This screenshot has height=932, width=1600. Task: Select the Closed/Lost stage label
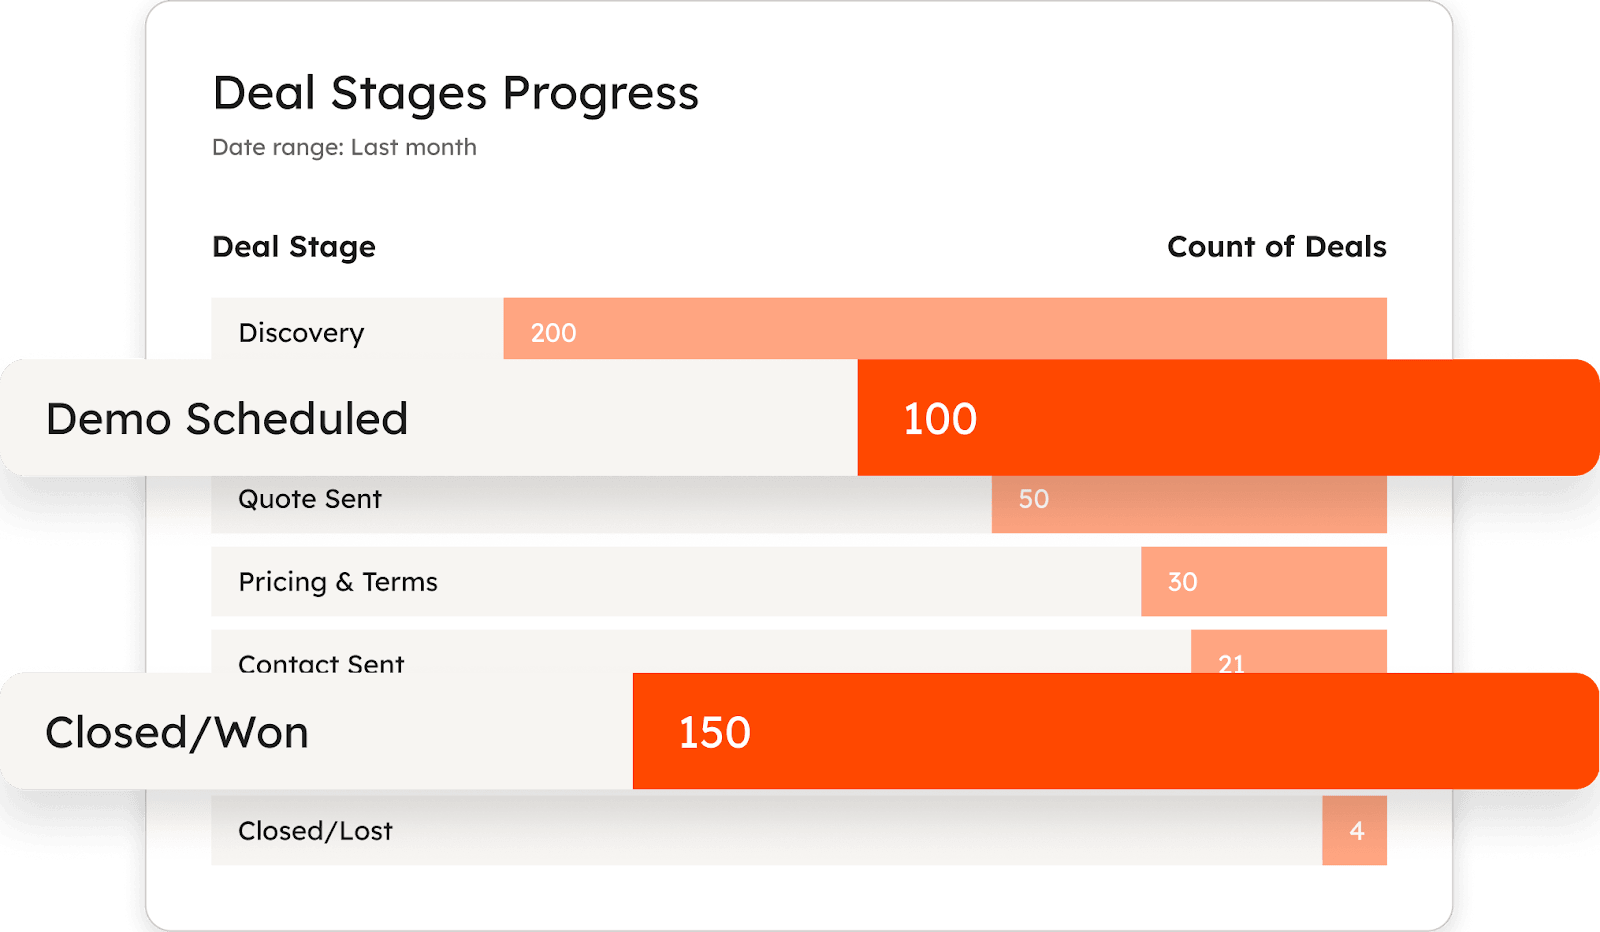(x=315, y=831)
